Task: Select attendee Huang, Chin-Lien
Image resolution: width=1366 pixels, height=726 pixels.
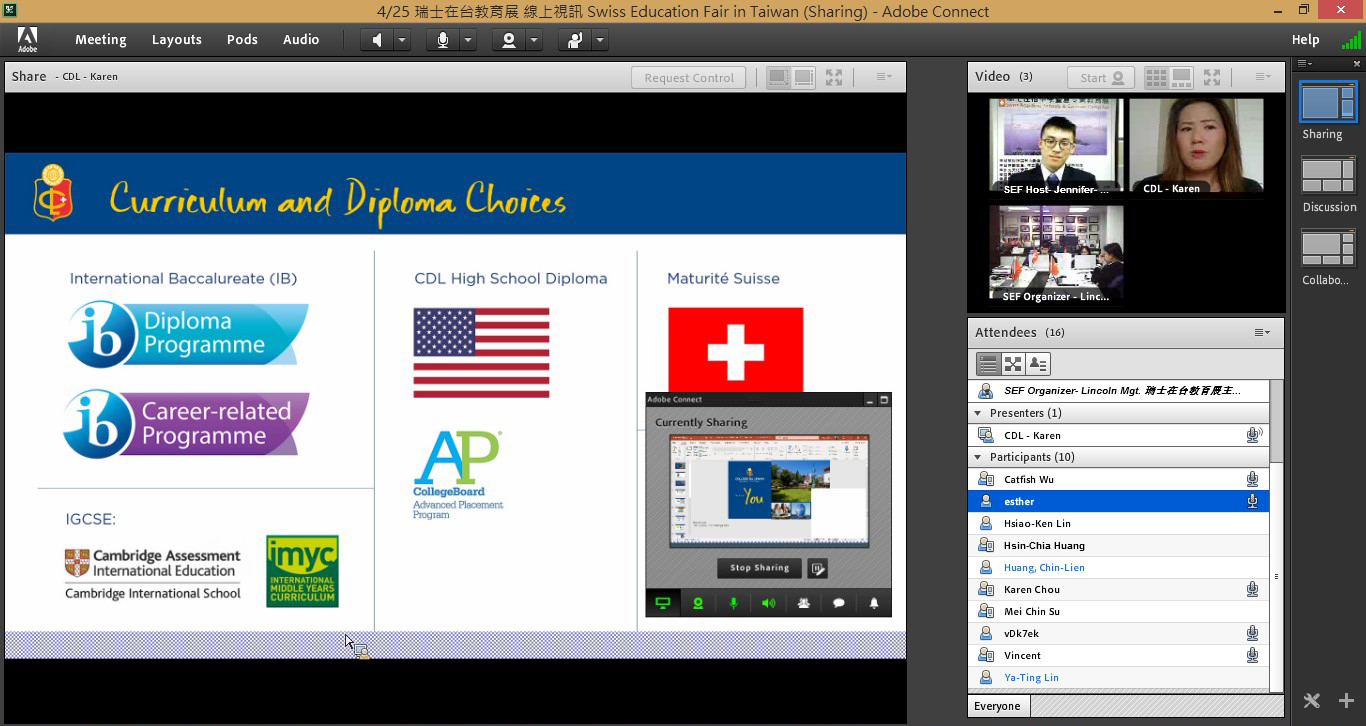Action: (x=1119, y=567)
